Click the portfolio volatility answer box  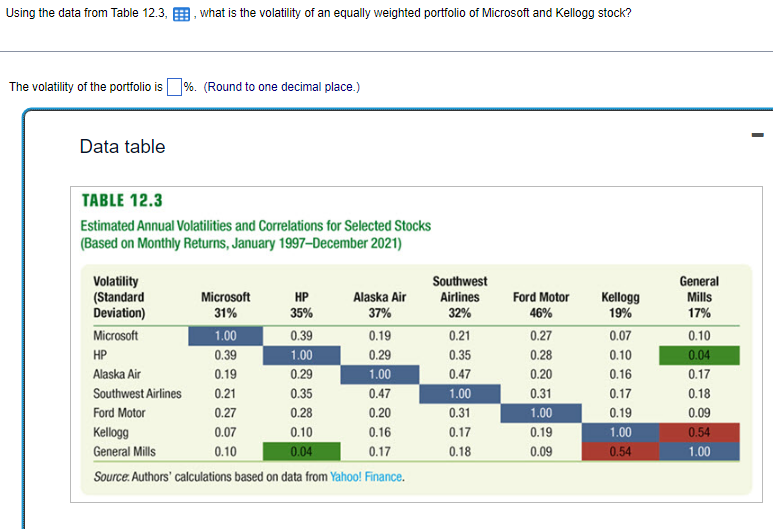(174, 87)
